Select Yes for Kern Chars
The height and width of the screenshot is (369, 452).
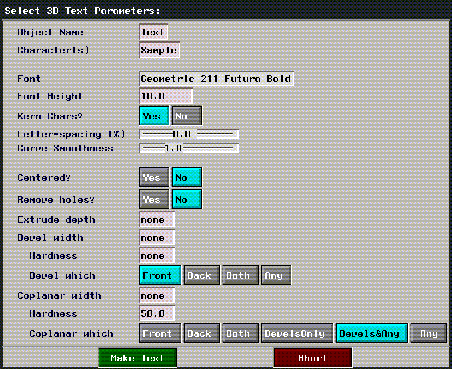pyautogui.click(x=154, y=116)
